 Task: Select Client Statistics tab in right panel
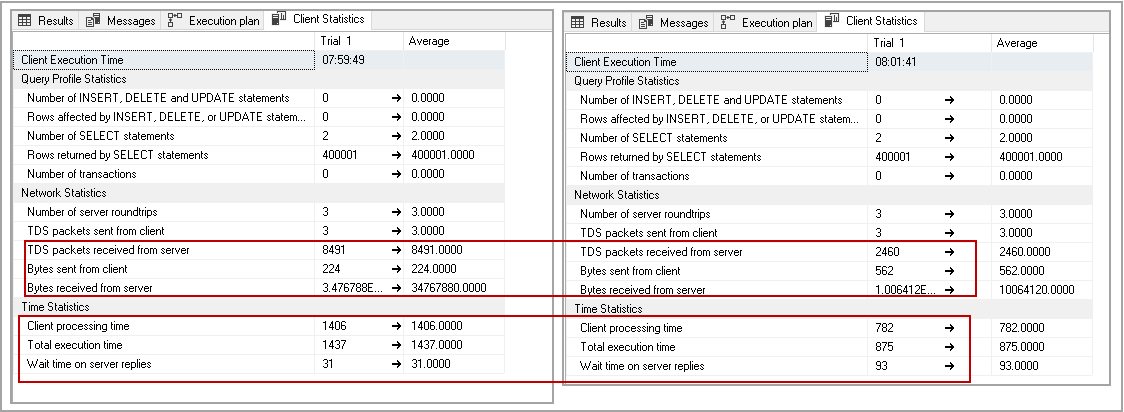click(872, 21)
